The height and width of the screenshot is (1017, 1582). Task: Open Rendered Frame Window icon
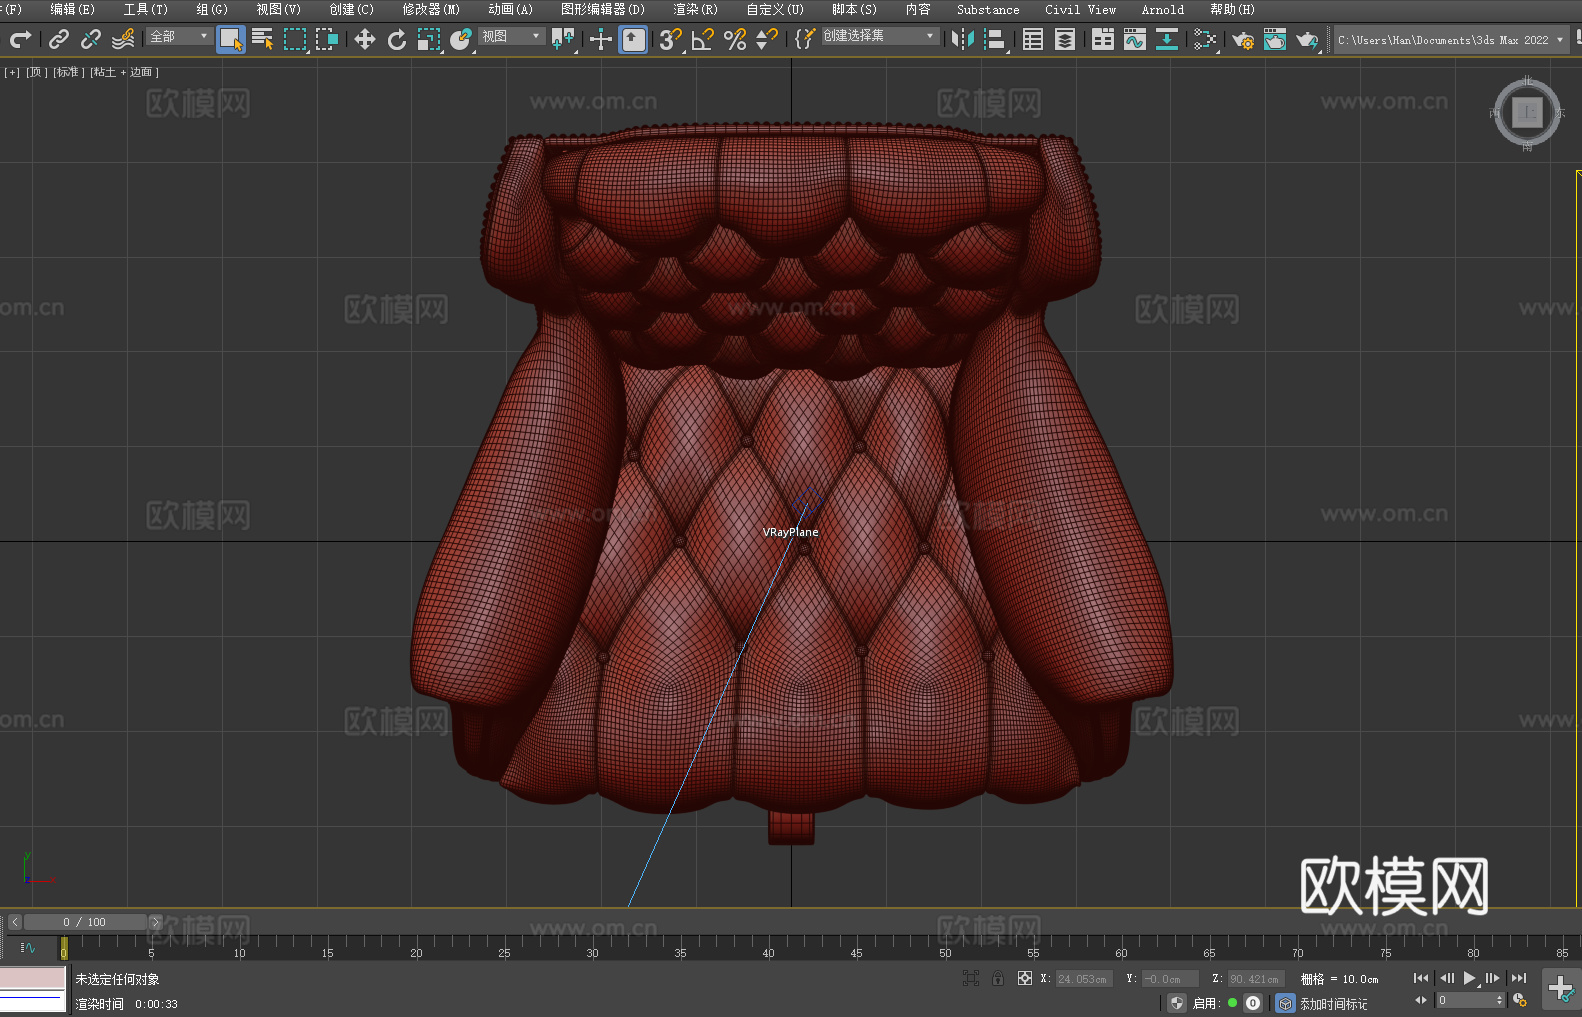[x=1275, y=39]
